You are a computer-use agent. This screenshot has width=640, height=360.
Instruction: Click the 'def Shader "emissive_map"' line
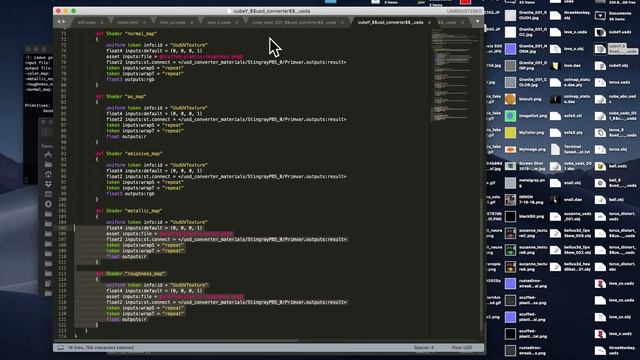pyautogui.click(x=129, y=153)
